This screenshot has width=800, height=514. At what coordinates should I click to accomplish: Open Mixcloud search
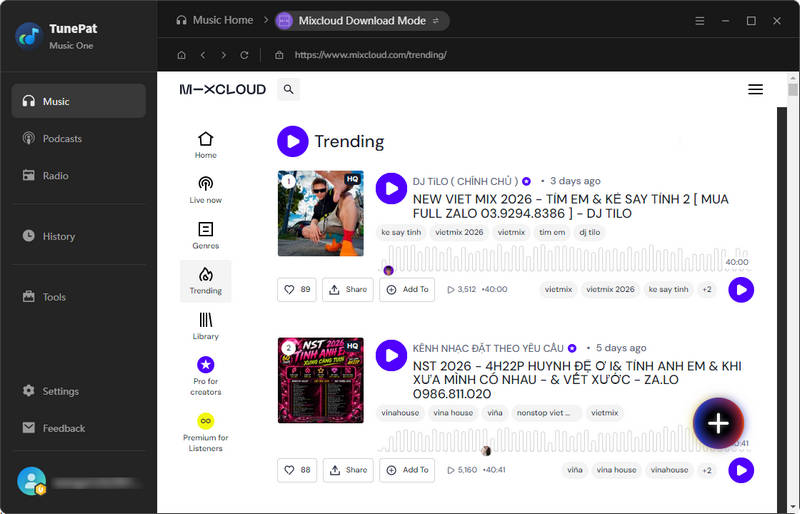[288, 89]
